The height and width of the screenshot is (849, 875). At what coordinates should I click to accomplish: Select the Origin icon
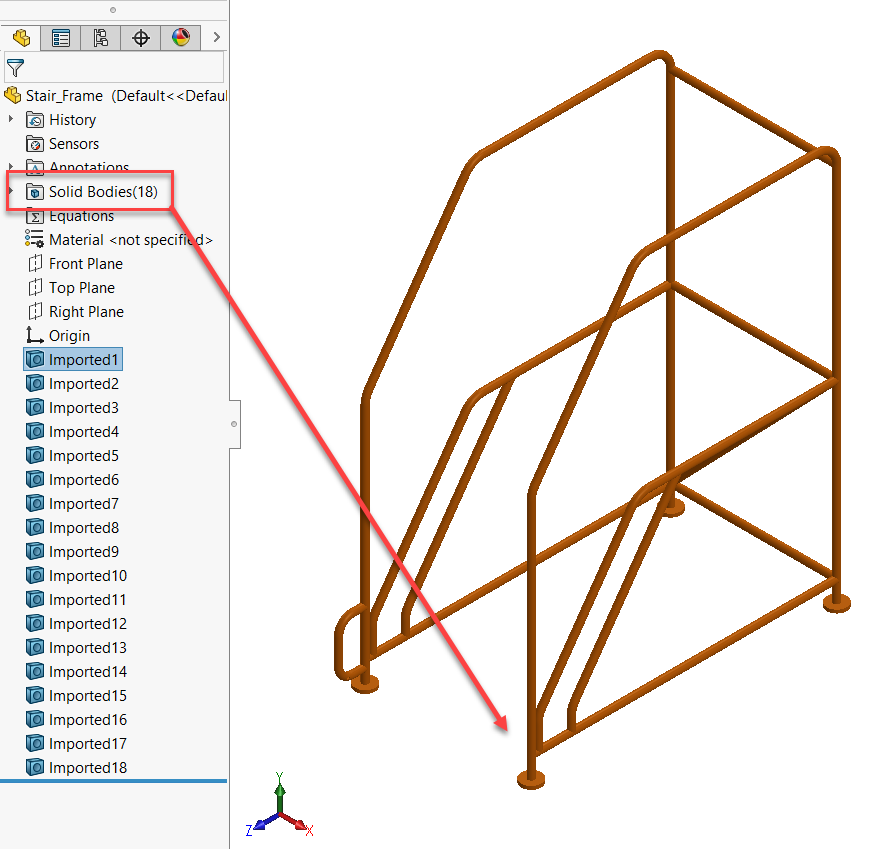(x=35, y=335)
